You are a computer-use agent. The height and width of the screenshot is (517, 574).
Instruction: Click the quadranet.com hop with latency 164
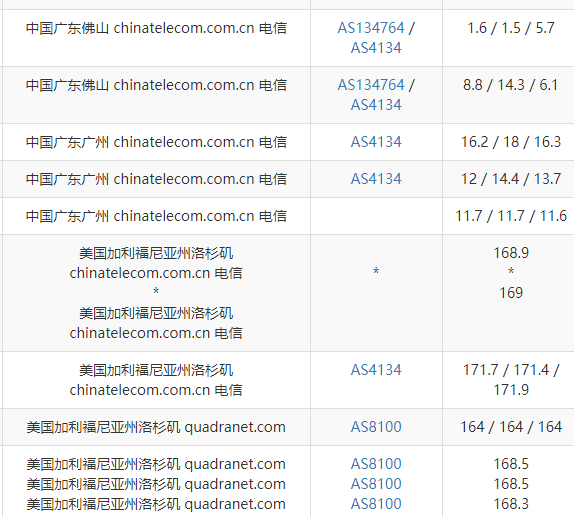156,427
